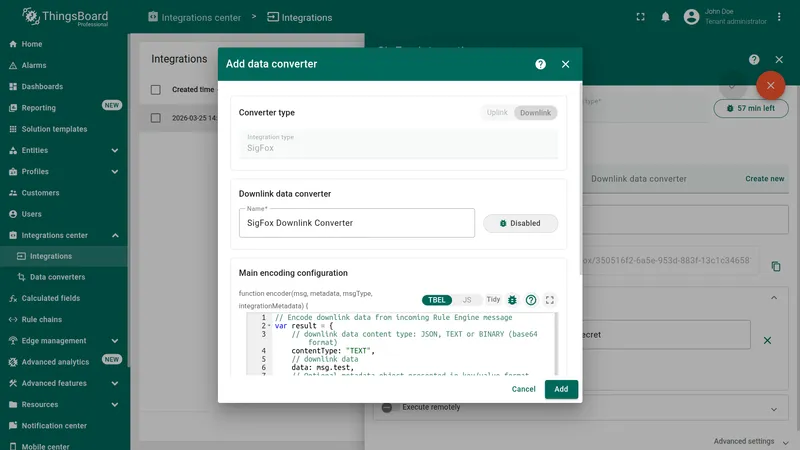Expand Advanced features chevron
800x450 pixels.
tap(115, 384)
